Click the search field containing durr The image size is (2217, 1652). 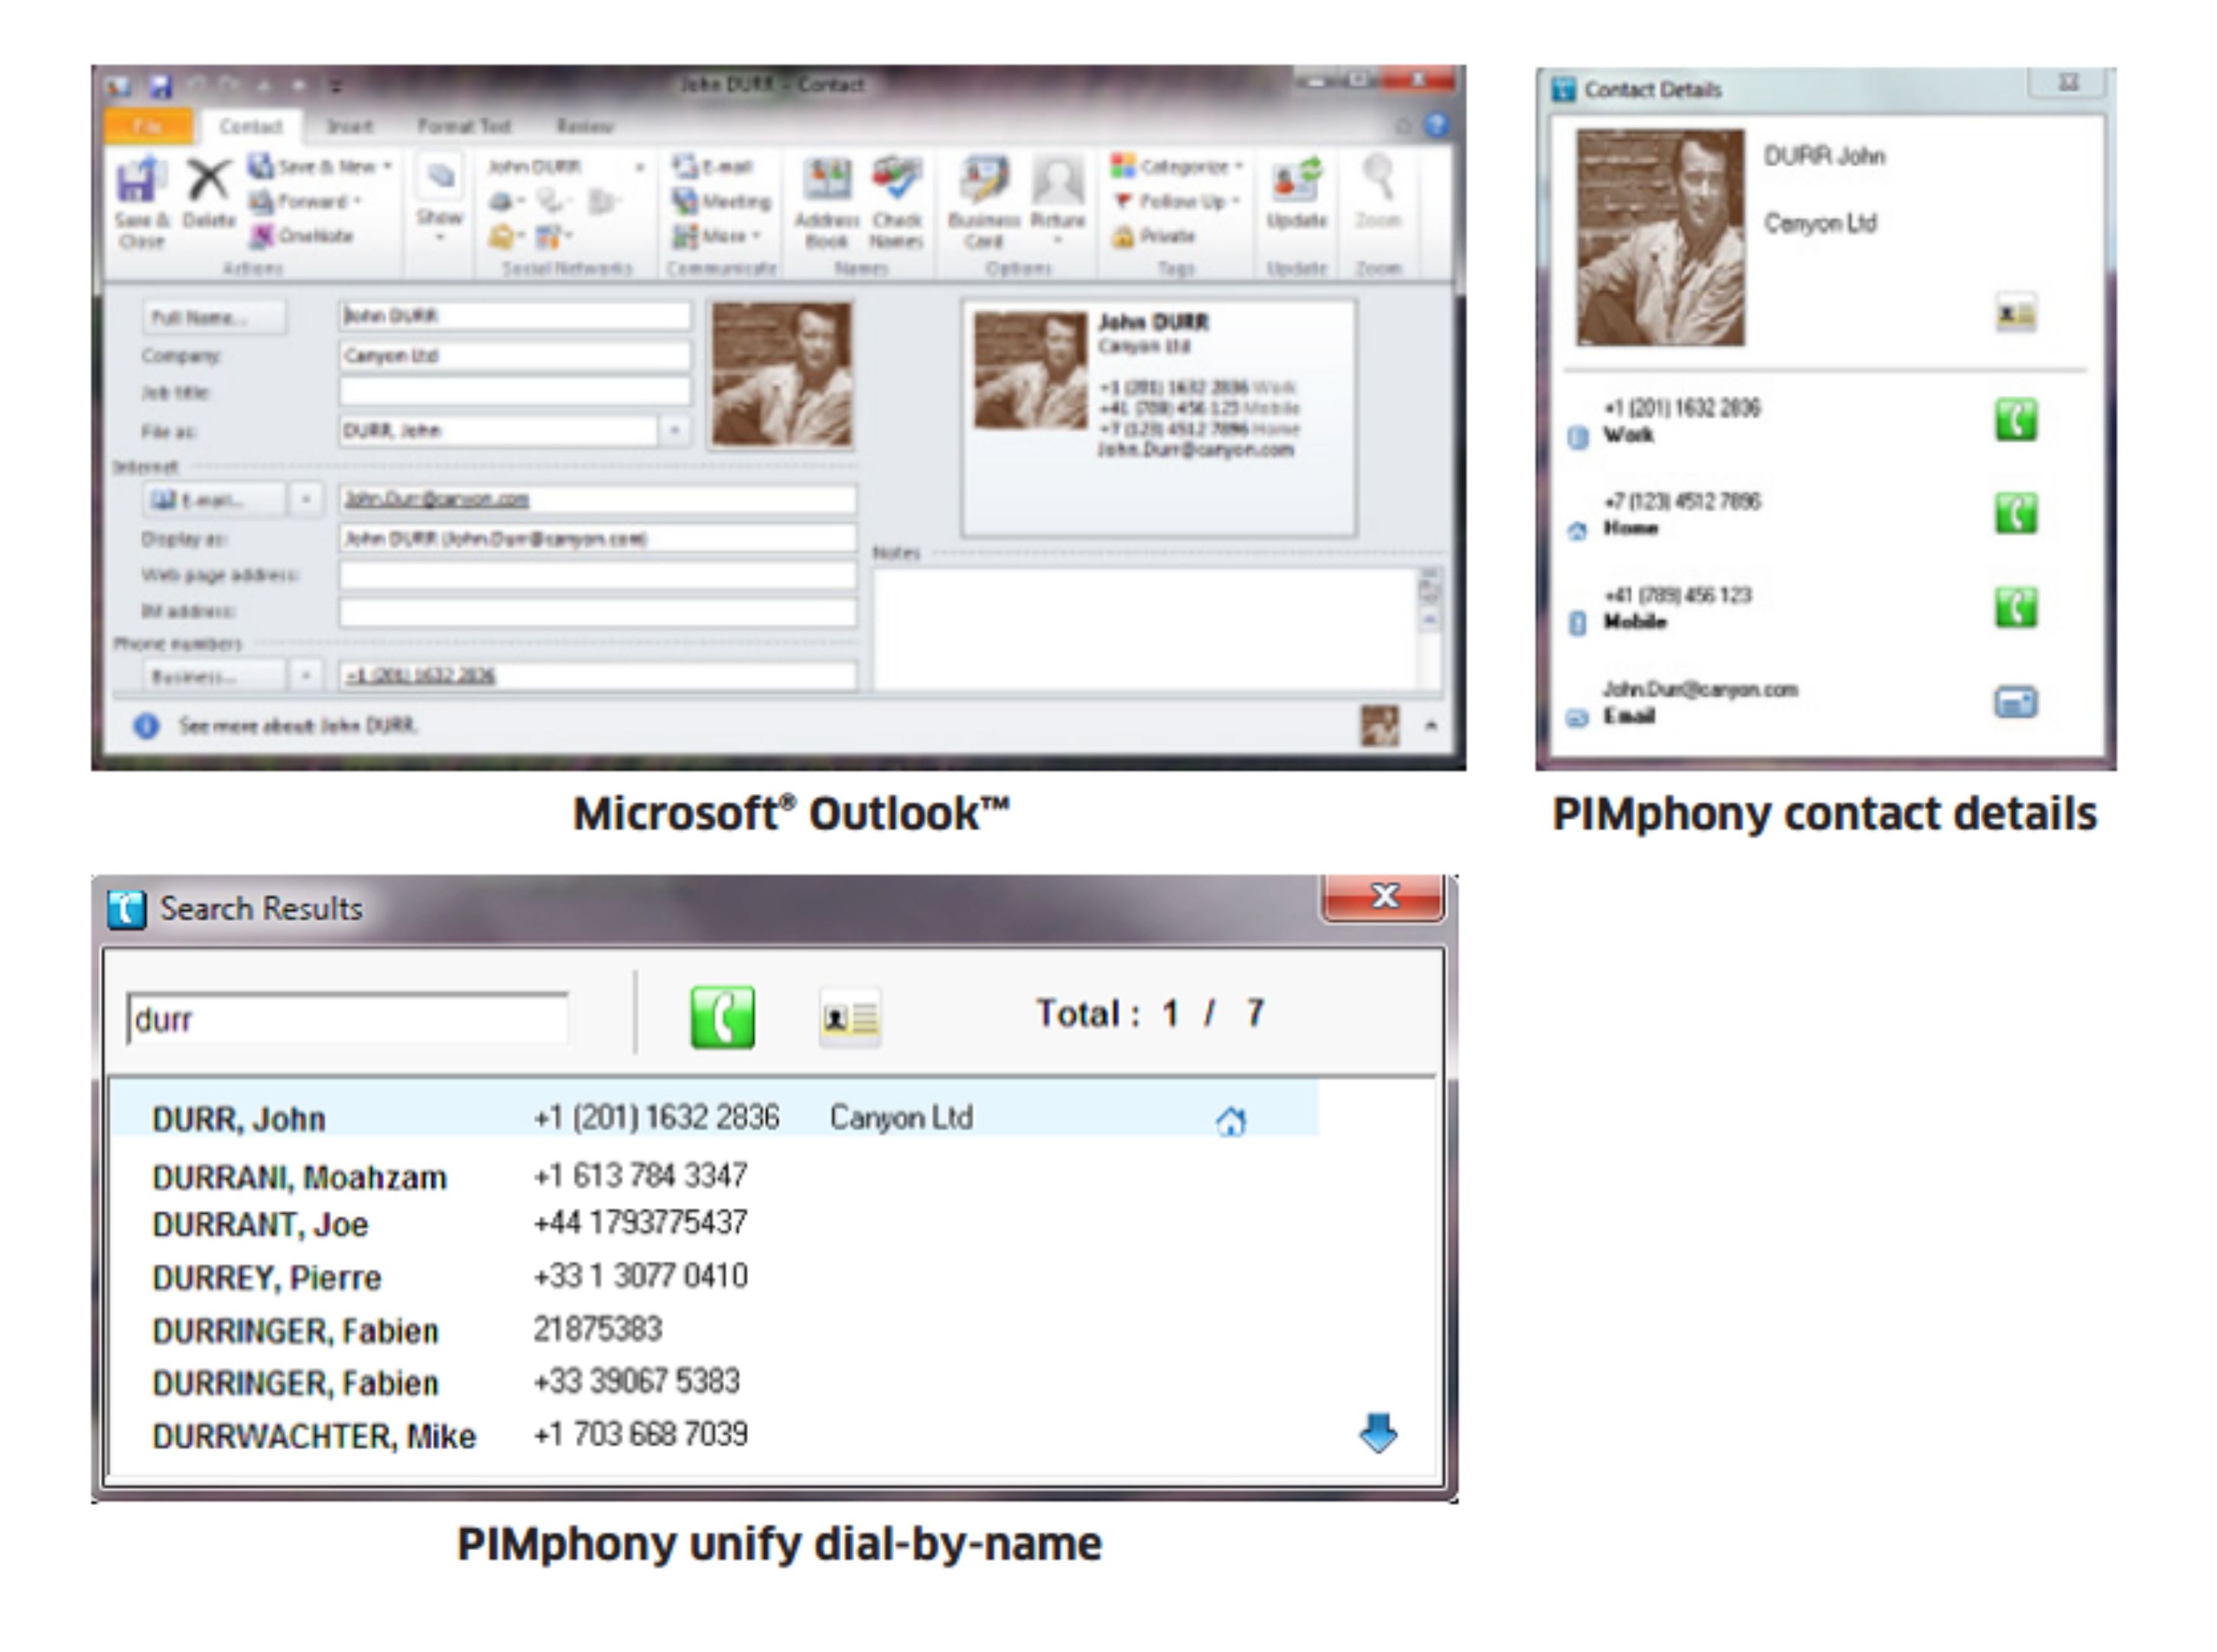point(347,1019)
